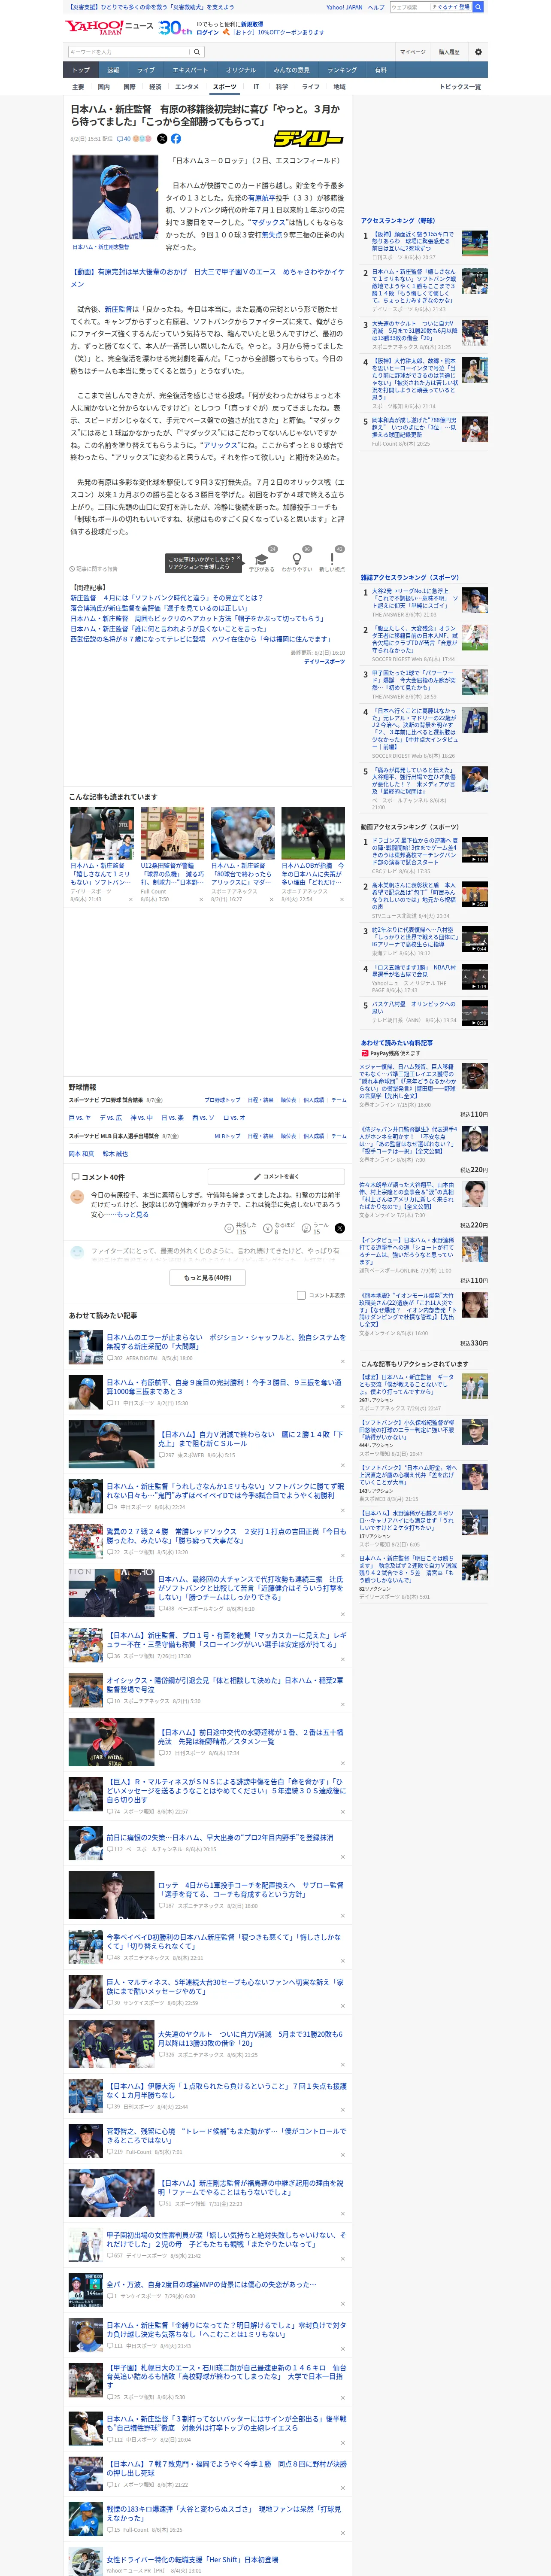The width and height of the screenshot is (551, 2576).
Task: Click なるほど reaction on first comment
Action: coord(278,1228)
